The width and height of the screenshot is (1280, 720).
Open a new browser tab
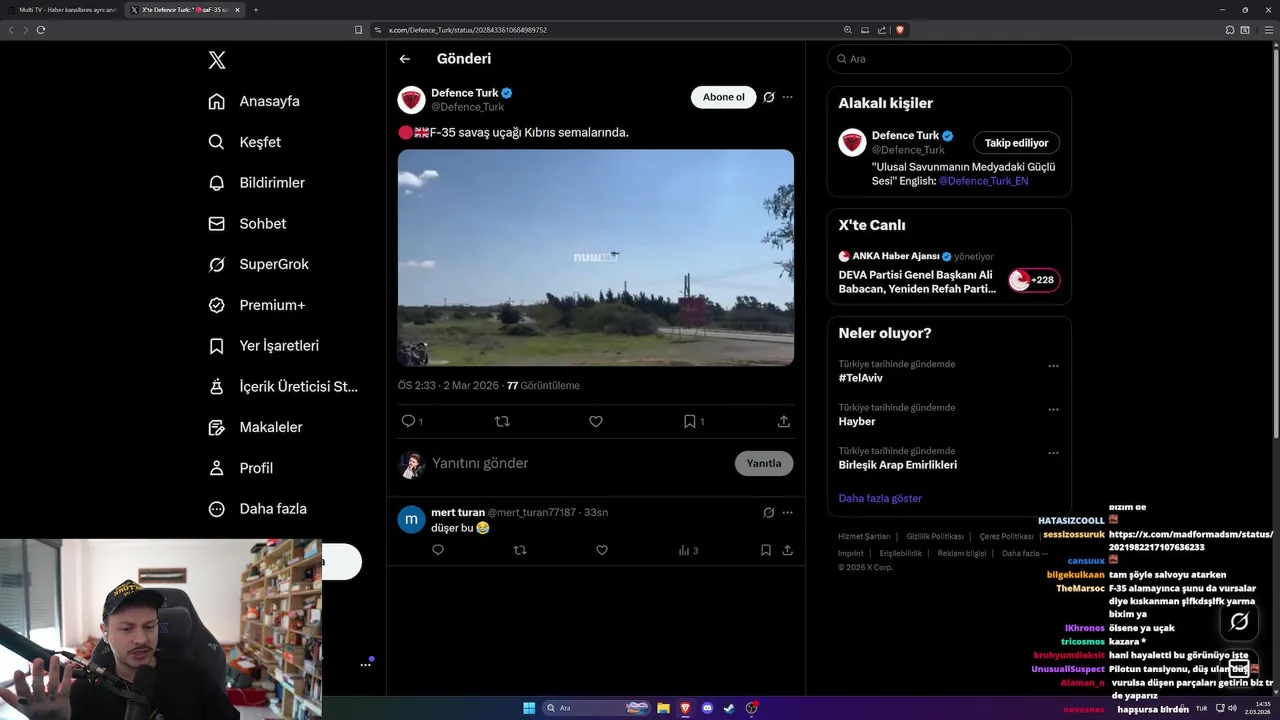[x=256, y=10]
